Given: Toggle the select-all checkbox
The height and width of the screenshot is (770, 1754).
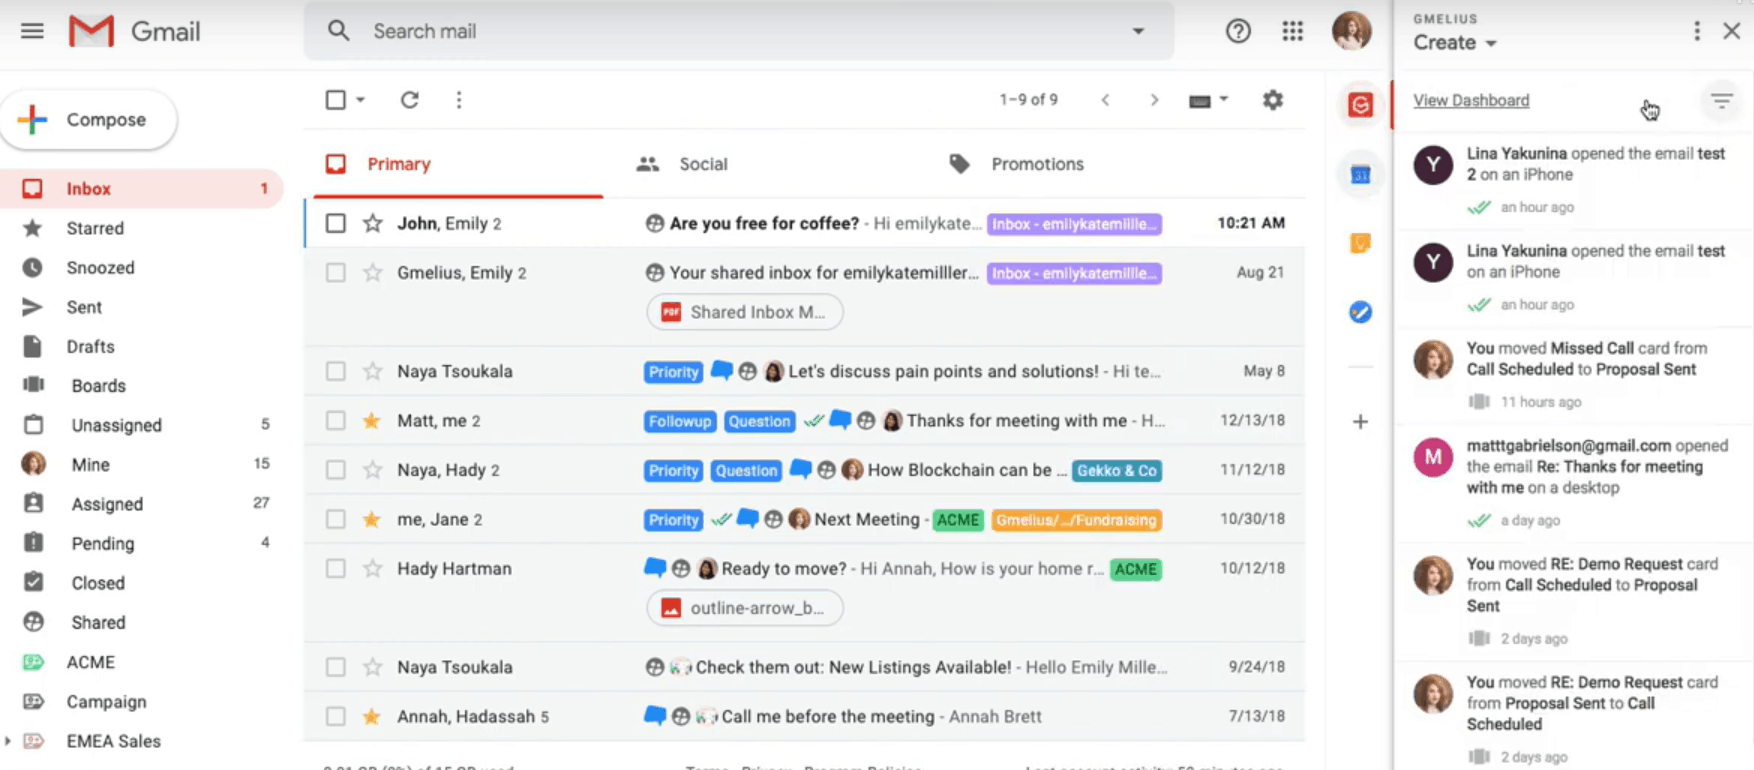Looking at the screenshot, I should coord(336,100).
